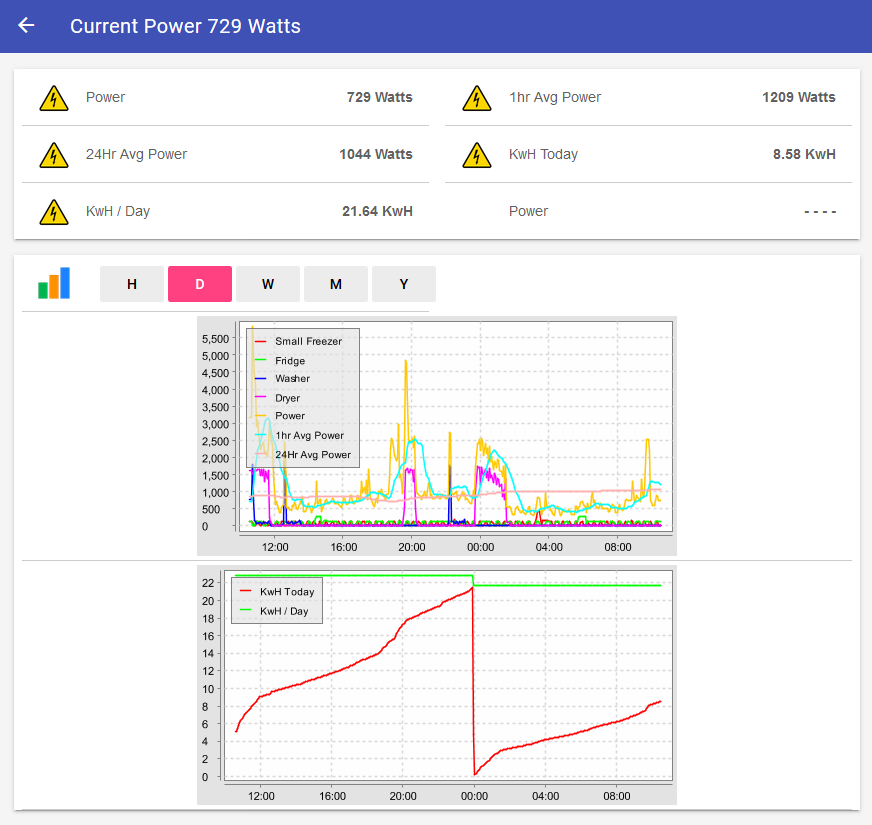872x825 pixels.
Task: Select the D daily range button
Action: [x=200, y=284]
